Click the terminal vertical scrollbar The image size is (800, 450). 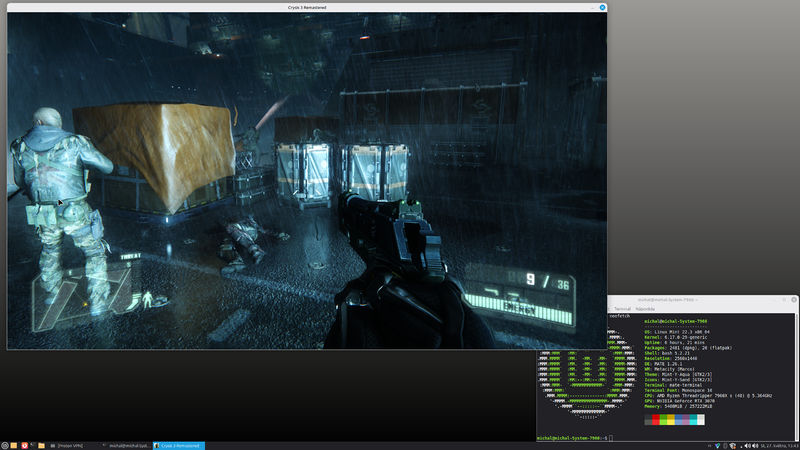coord(796,377)
